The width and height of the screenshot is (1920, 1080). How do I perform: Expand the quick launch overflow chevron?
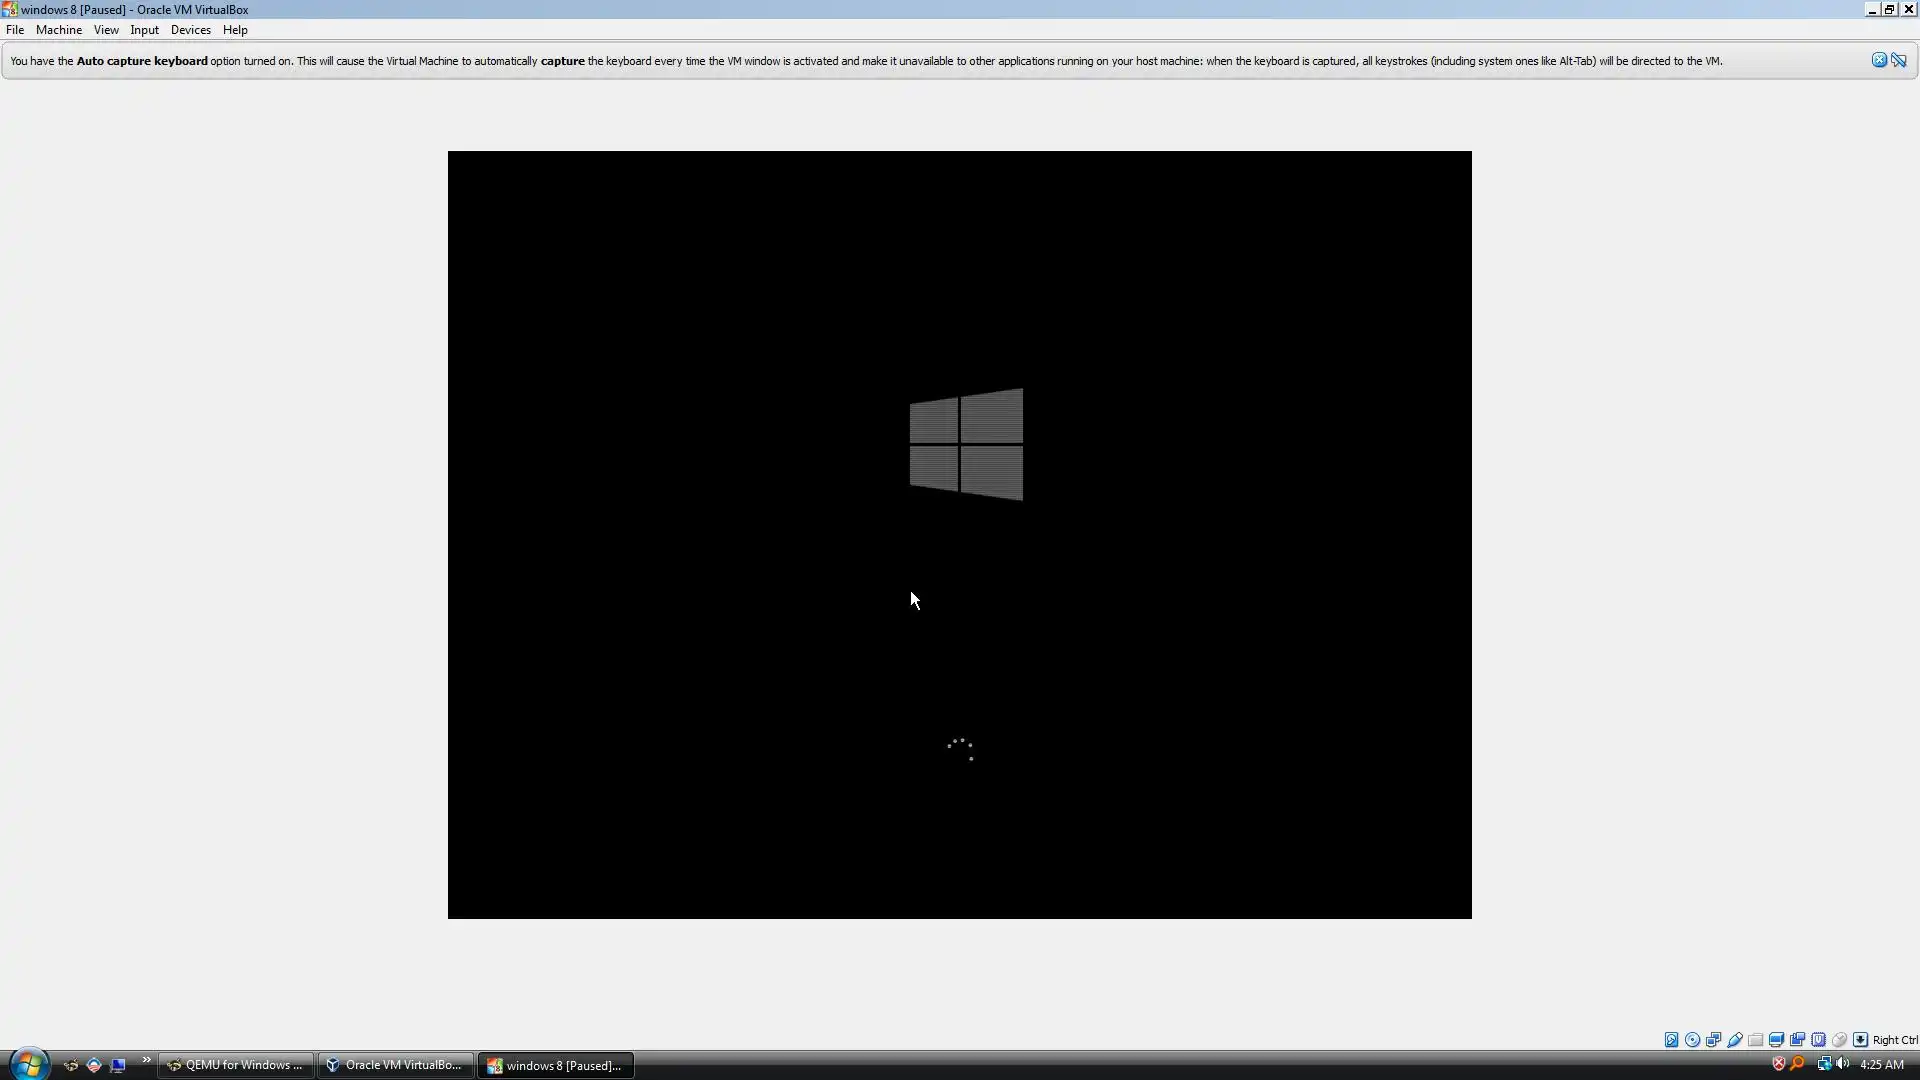pyautogui.click(x=146, y=1060)
